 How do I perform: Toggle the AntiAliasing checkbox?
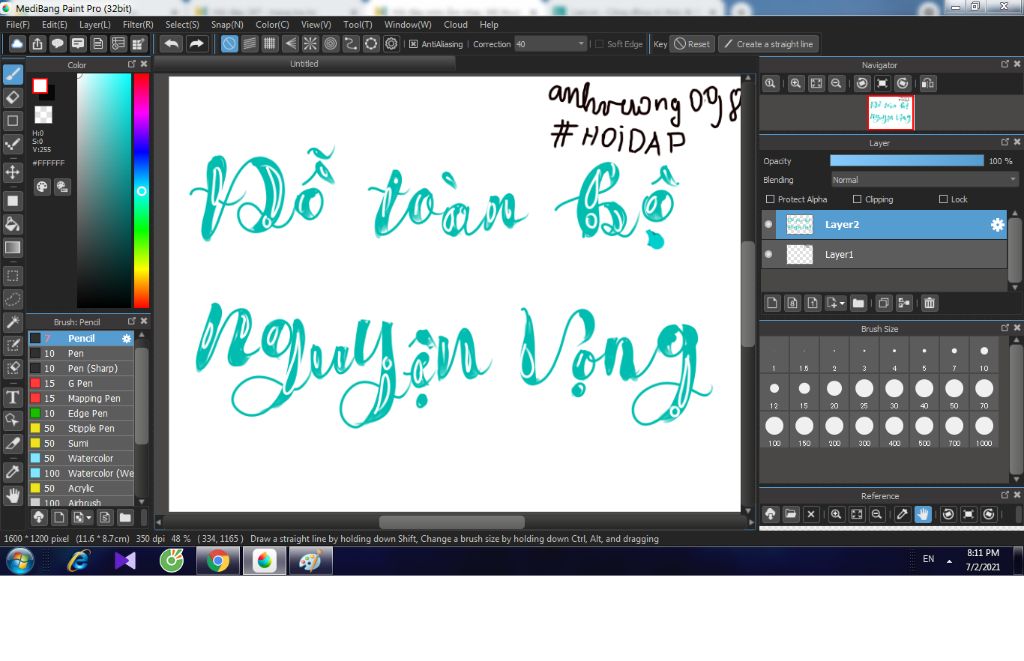coord(413,44)
